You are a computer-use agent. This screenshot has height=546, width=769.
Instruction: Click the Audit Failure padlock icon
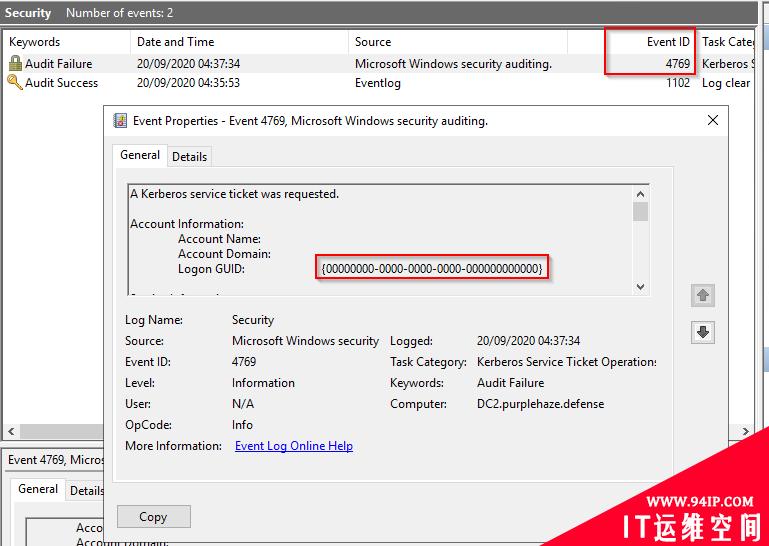(x=16, y=63)
